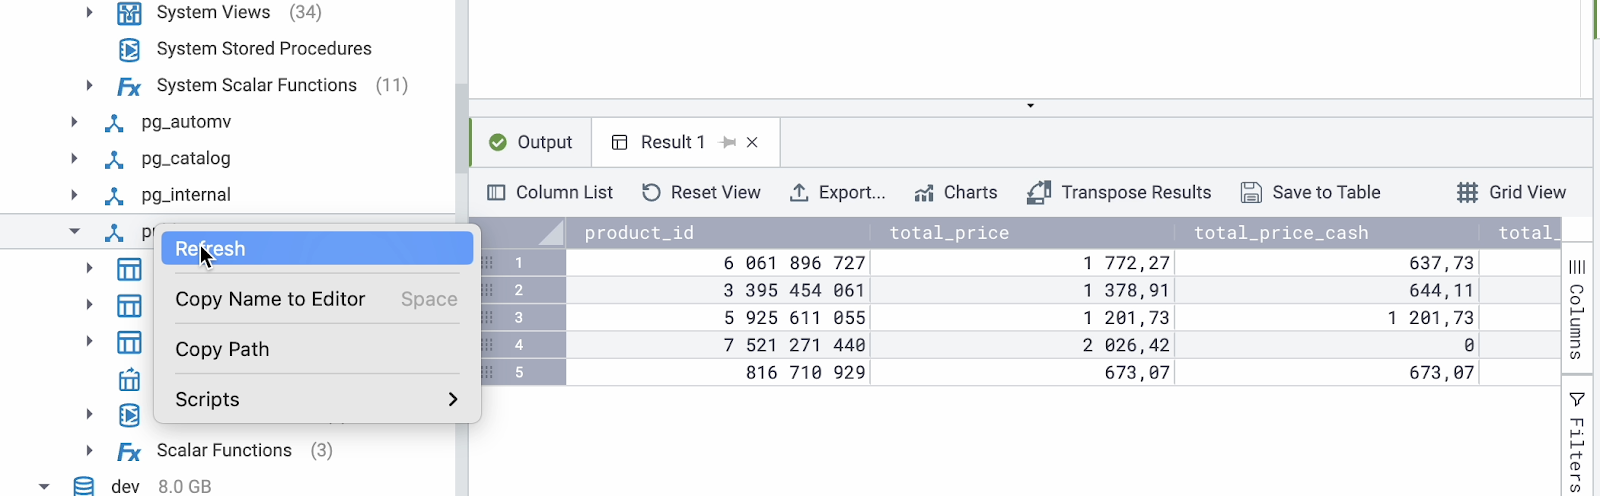
Task: Select the dev database in the tree
Action: click(x=125, y=486)
